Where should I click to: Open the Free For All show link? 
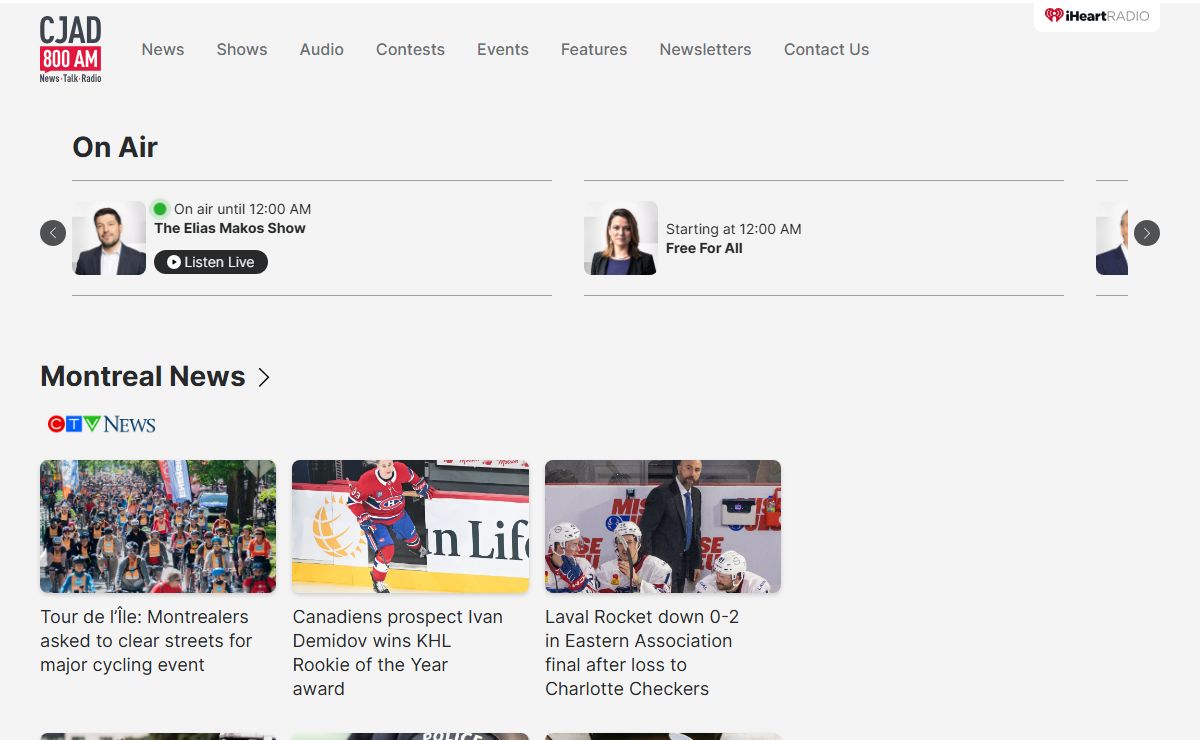click(704, 248)
